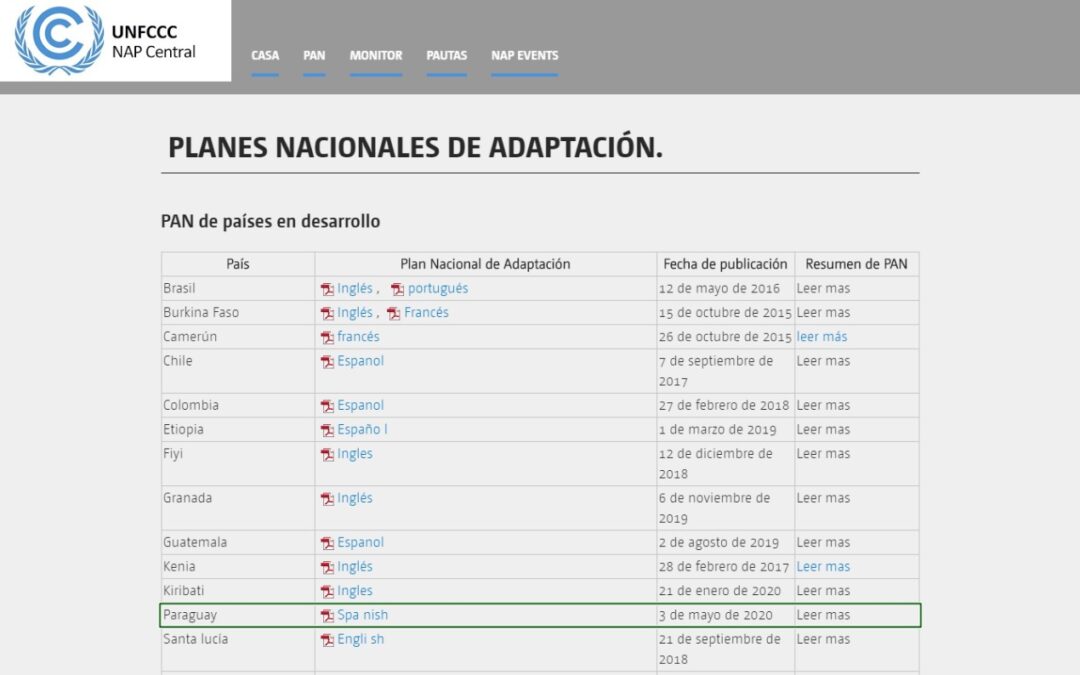Click the PDF icon in the Chile row
This screenshot has height=675, width=1080.
pos(327,362)
